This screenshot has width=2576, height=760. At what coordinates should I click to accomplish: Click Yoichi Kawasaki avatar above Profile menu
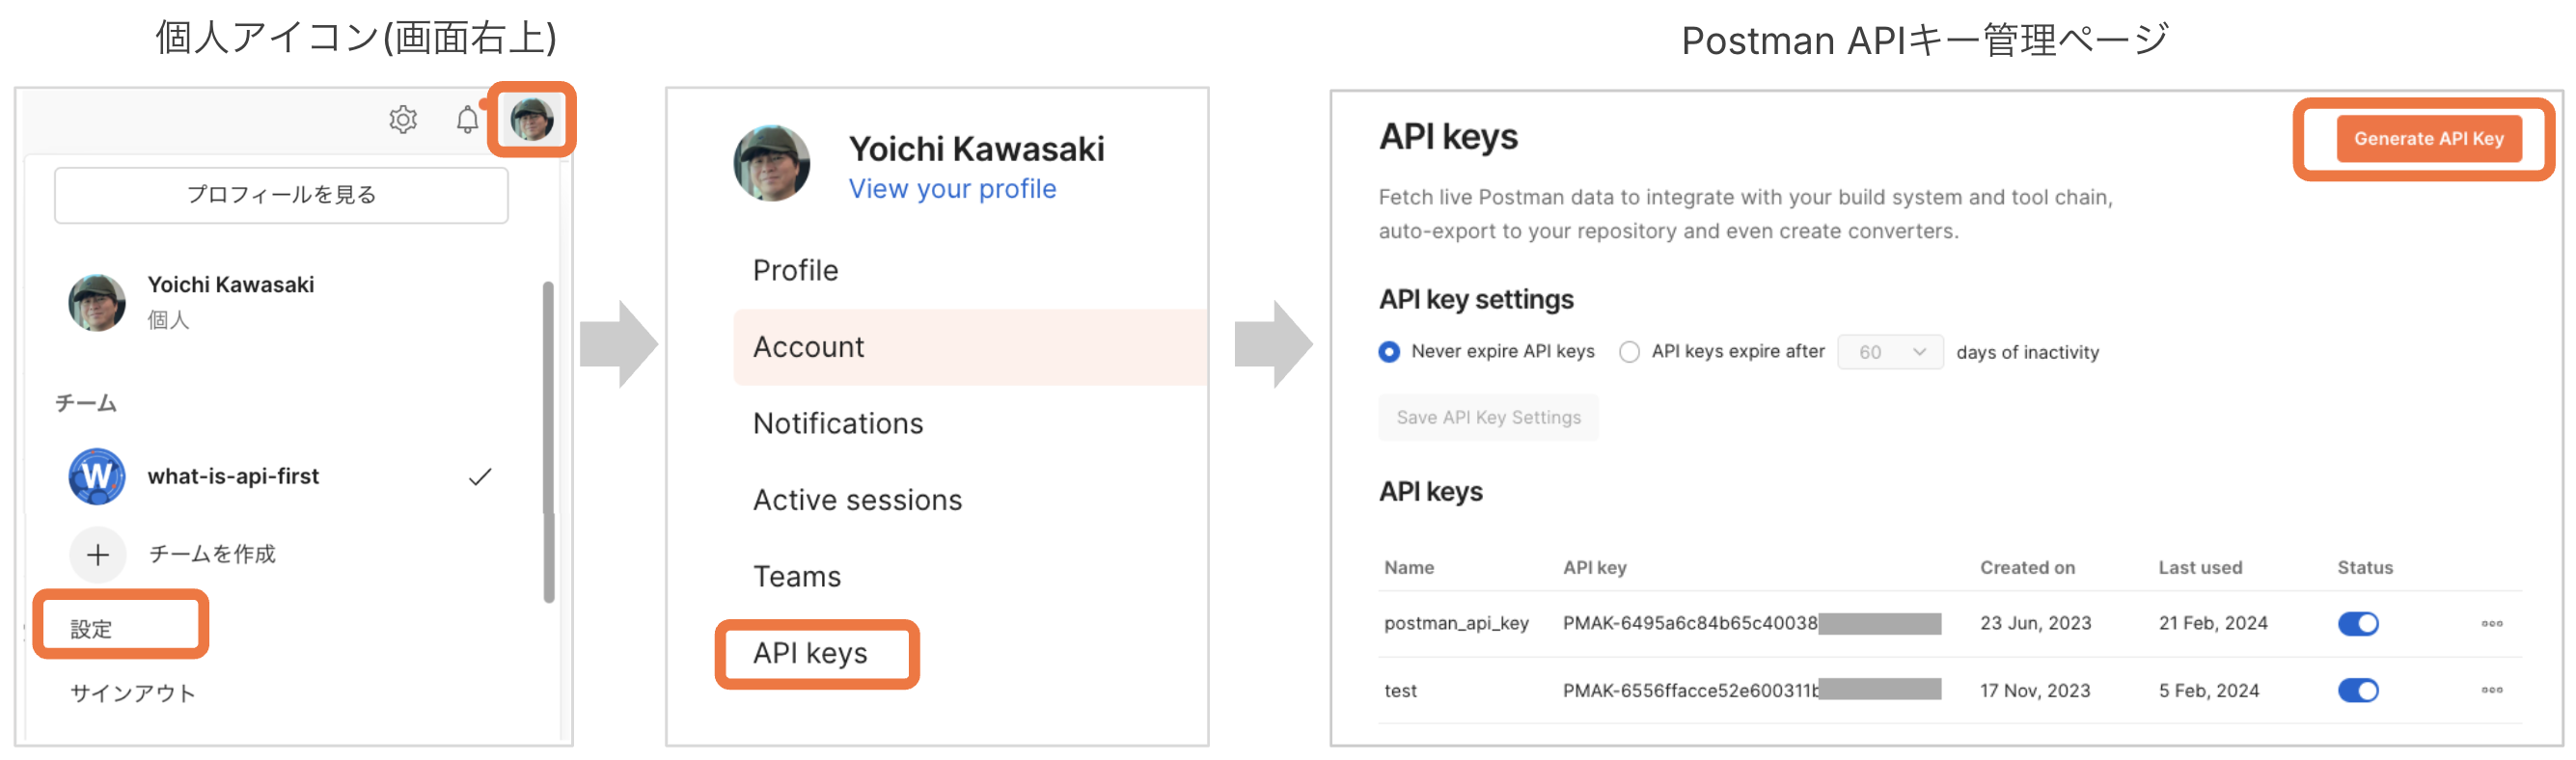772,163
